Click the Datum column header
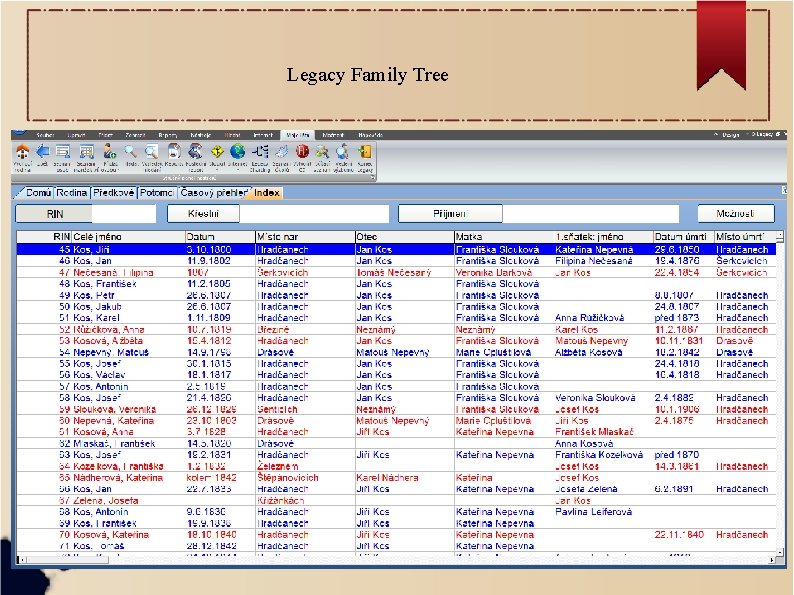This screenshot has height=595, width=794. point(220,236)
